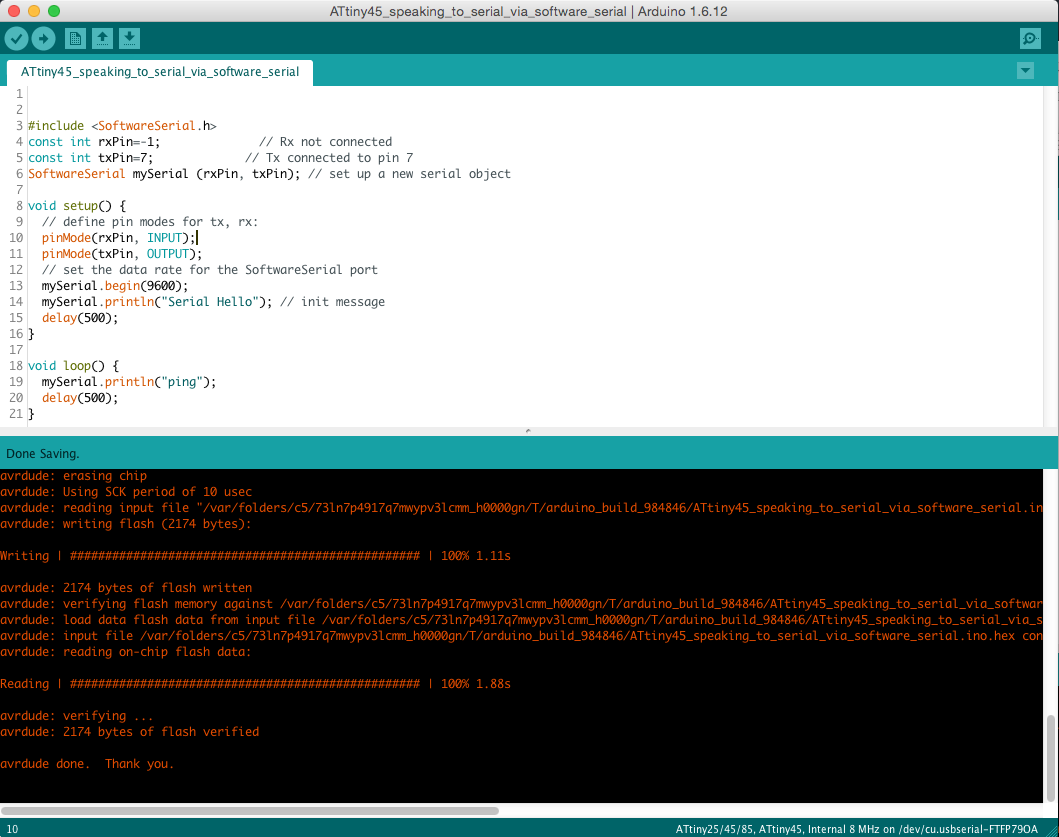The width and height of the screenshot is (1059, 837).
Task: Click the macOS zoom window button
Action: tap(54, 11)
